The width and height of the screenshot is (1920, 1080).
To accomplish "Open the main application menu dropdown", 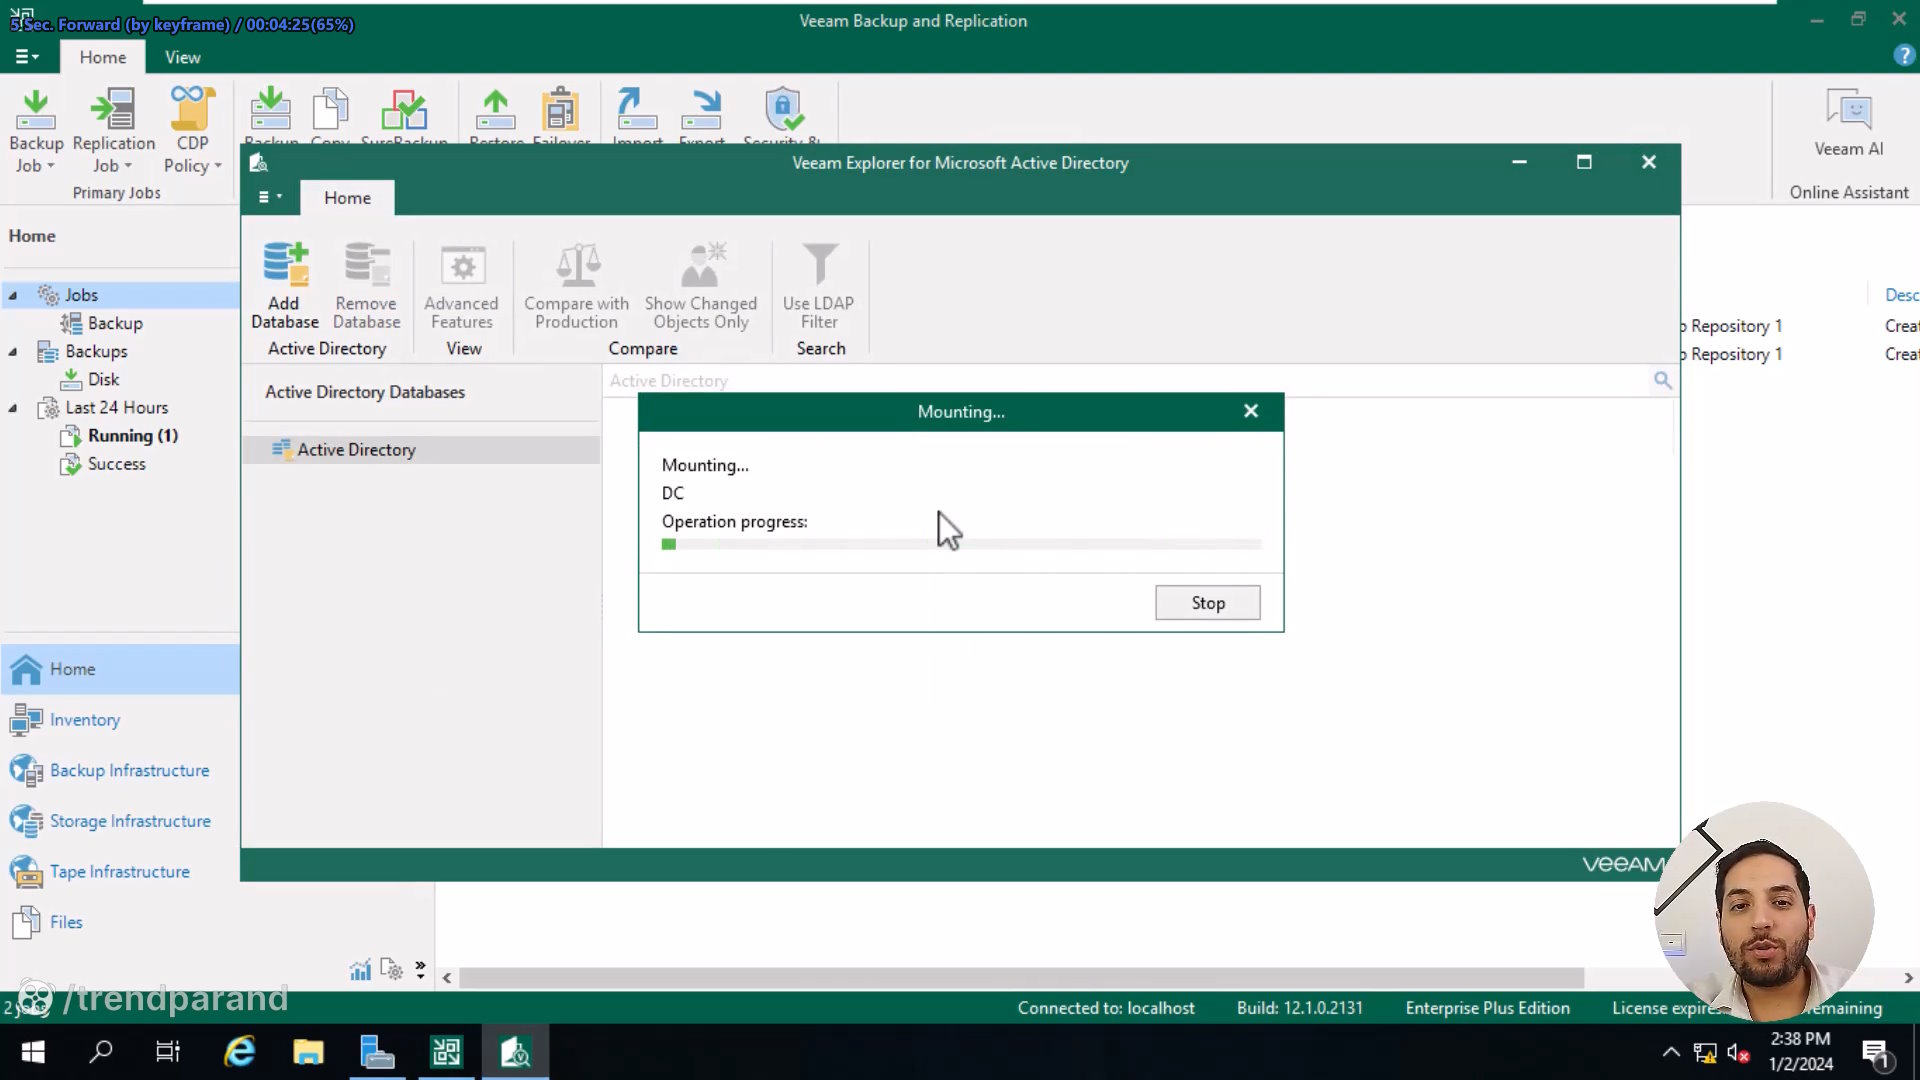I will click(27, 57).
